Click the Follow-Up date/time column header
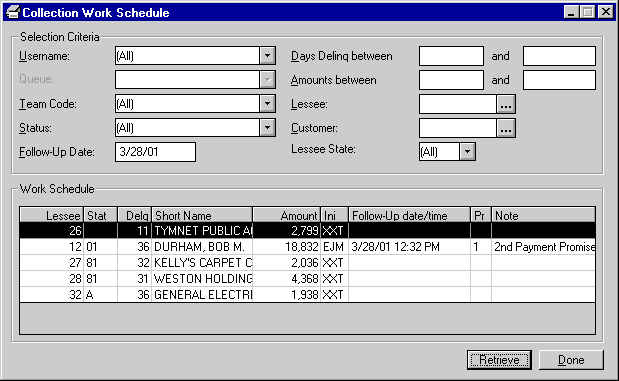This screenshot has height=381, width=619. (x=409, y=215)
